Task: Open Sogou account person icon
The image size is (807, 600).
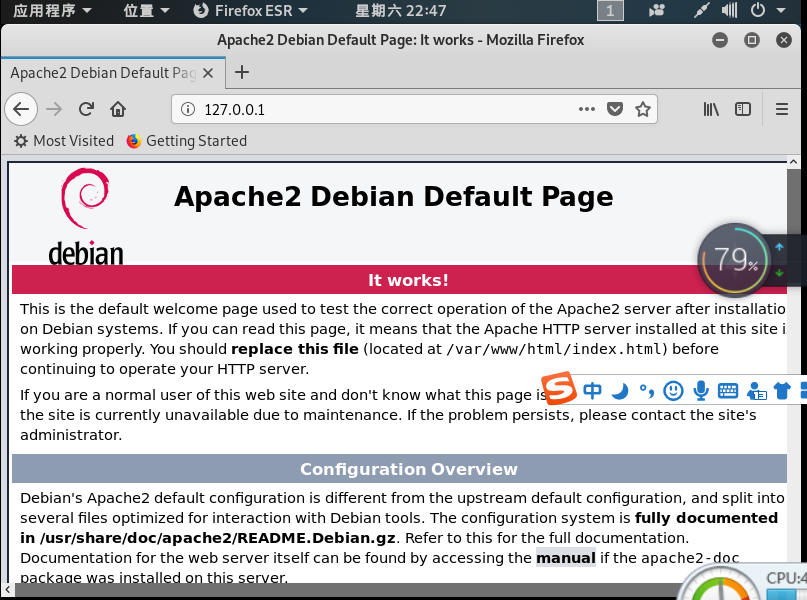Action: click(x=756, y=391)
